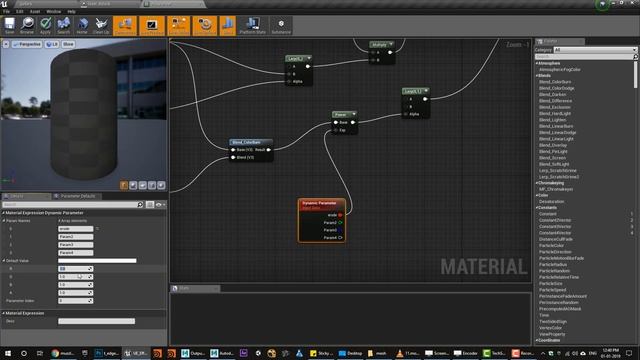Open the File menu
Image resolution: width=640 pixels, height=360 pixels.
pos(7,11)
